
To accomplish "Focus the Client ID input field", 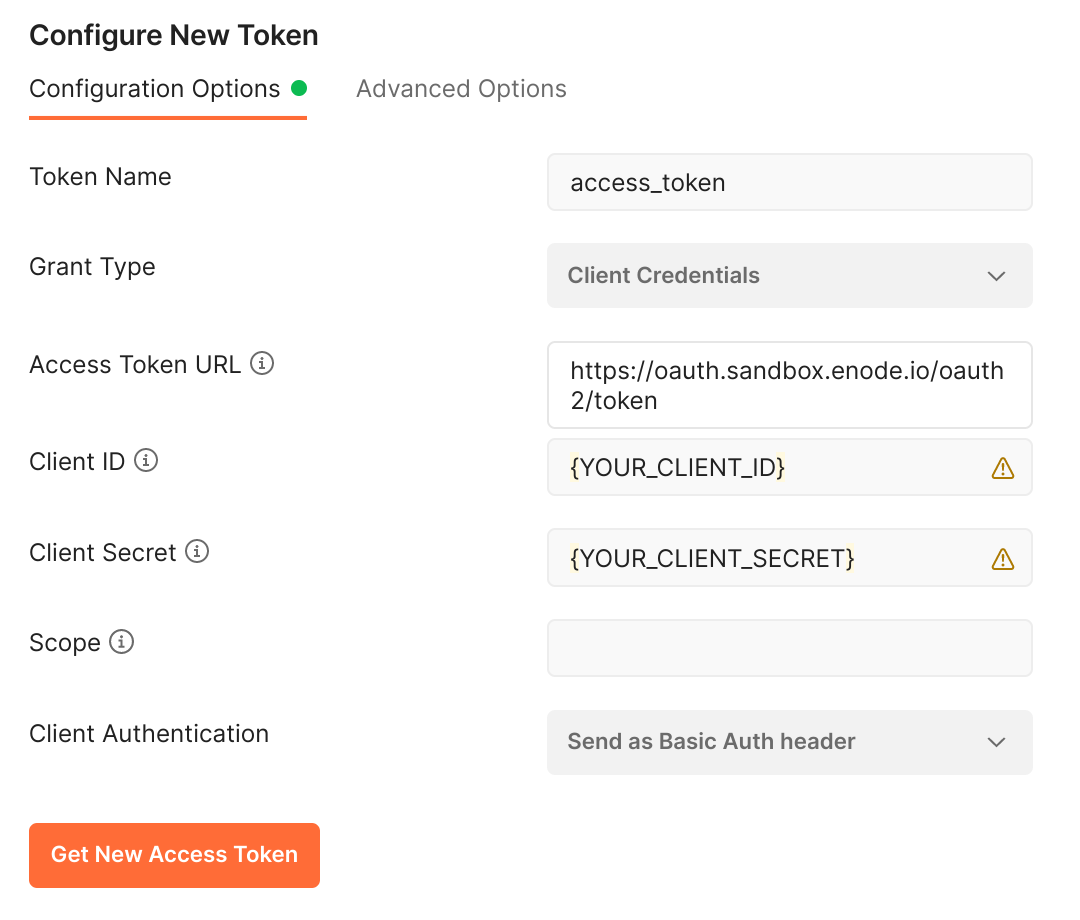I will pos(770,467).
